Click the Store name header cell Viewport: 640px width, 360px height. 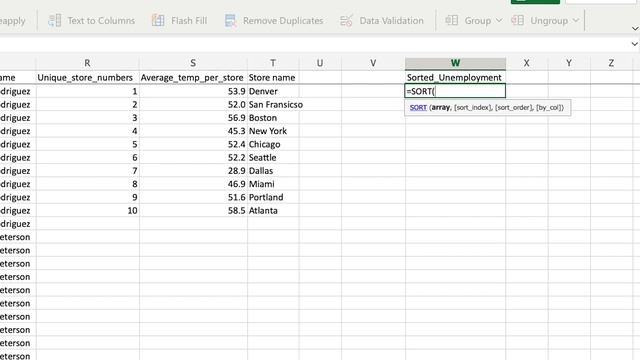pos(273,78)
